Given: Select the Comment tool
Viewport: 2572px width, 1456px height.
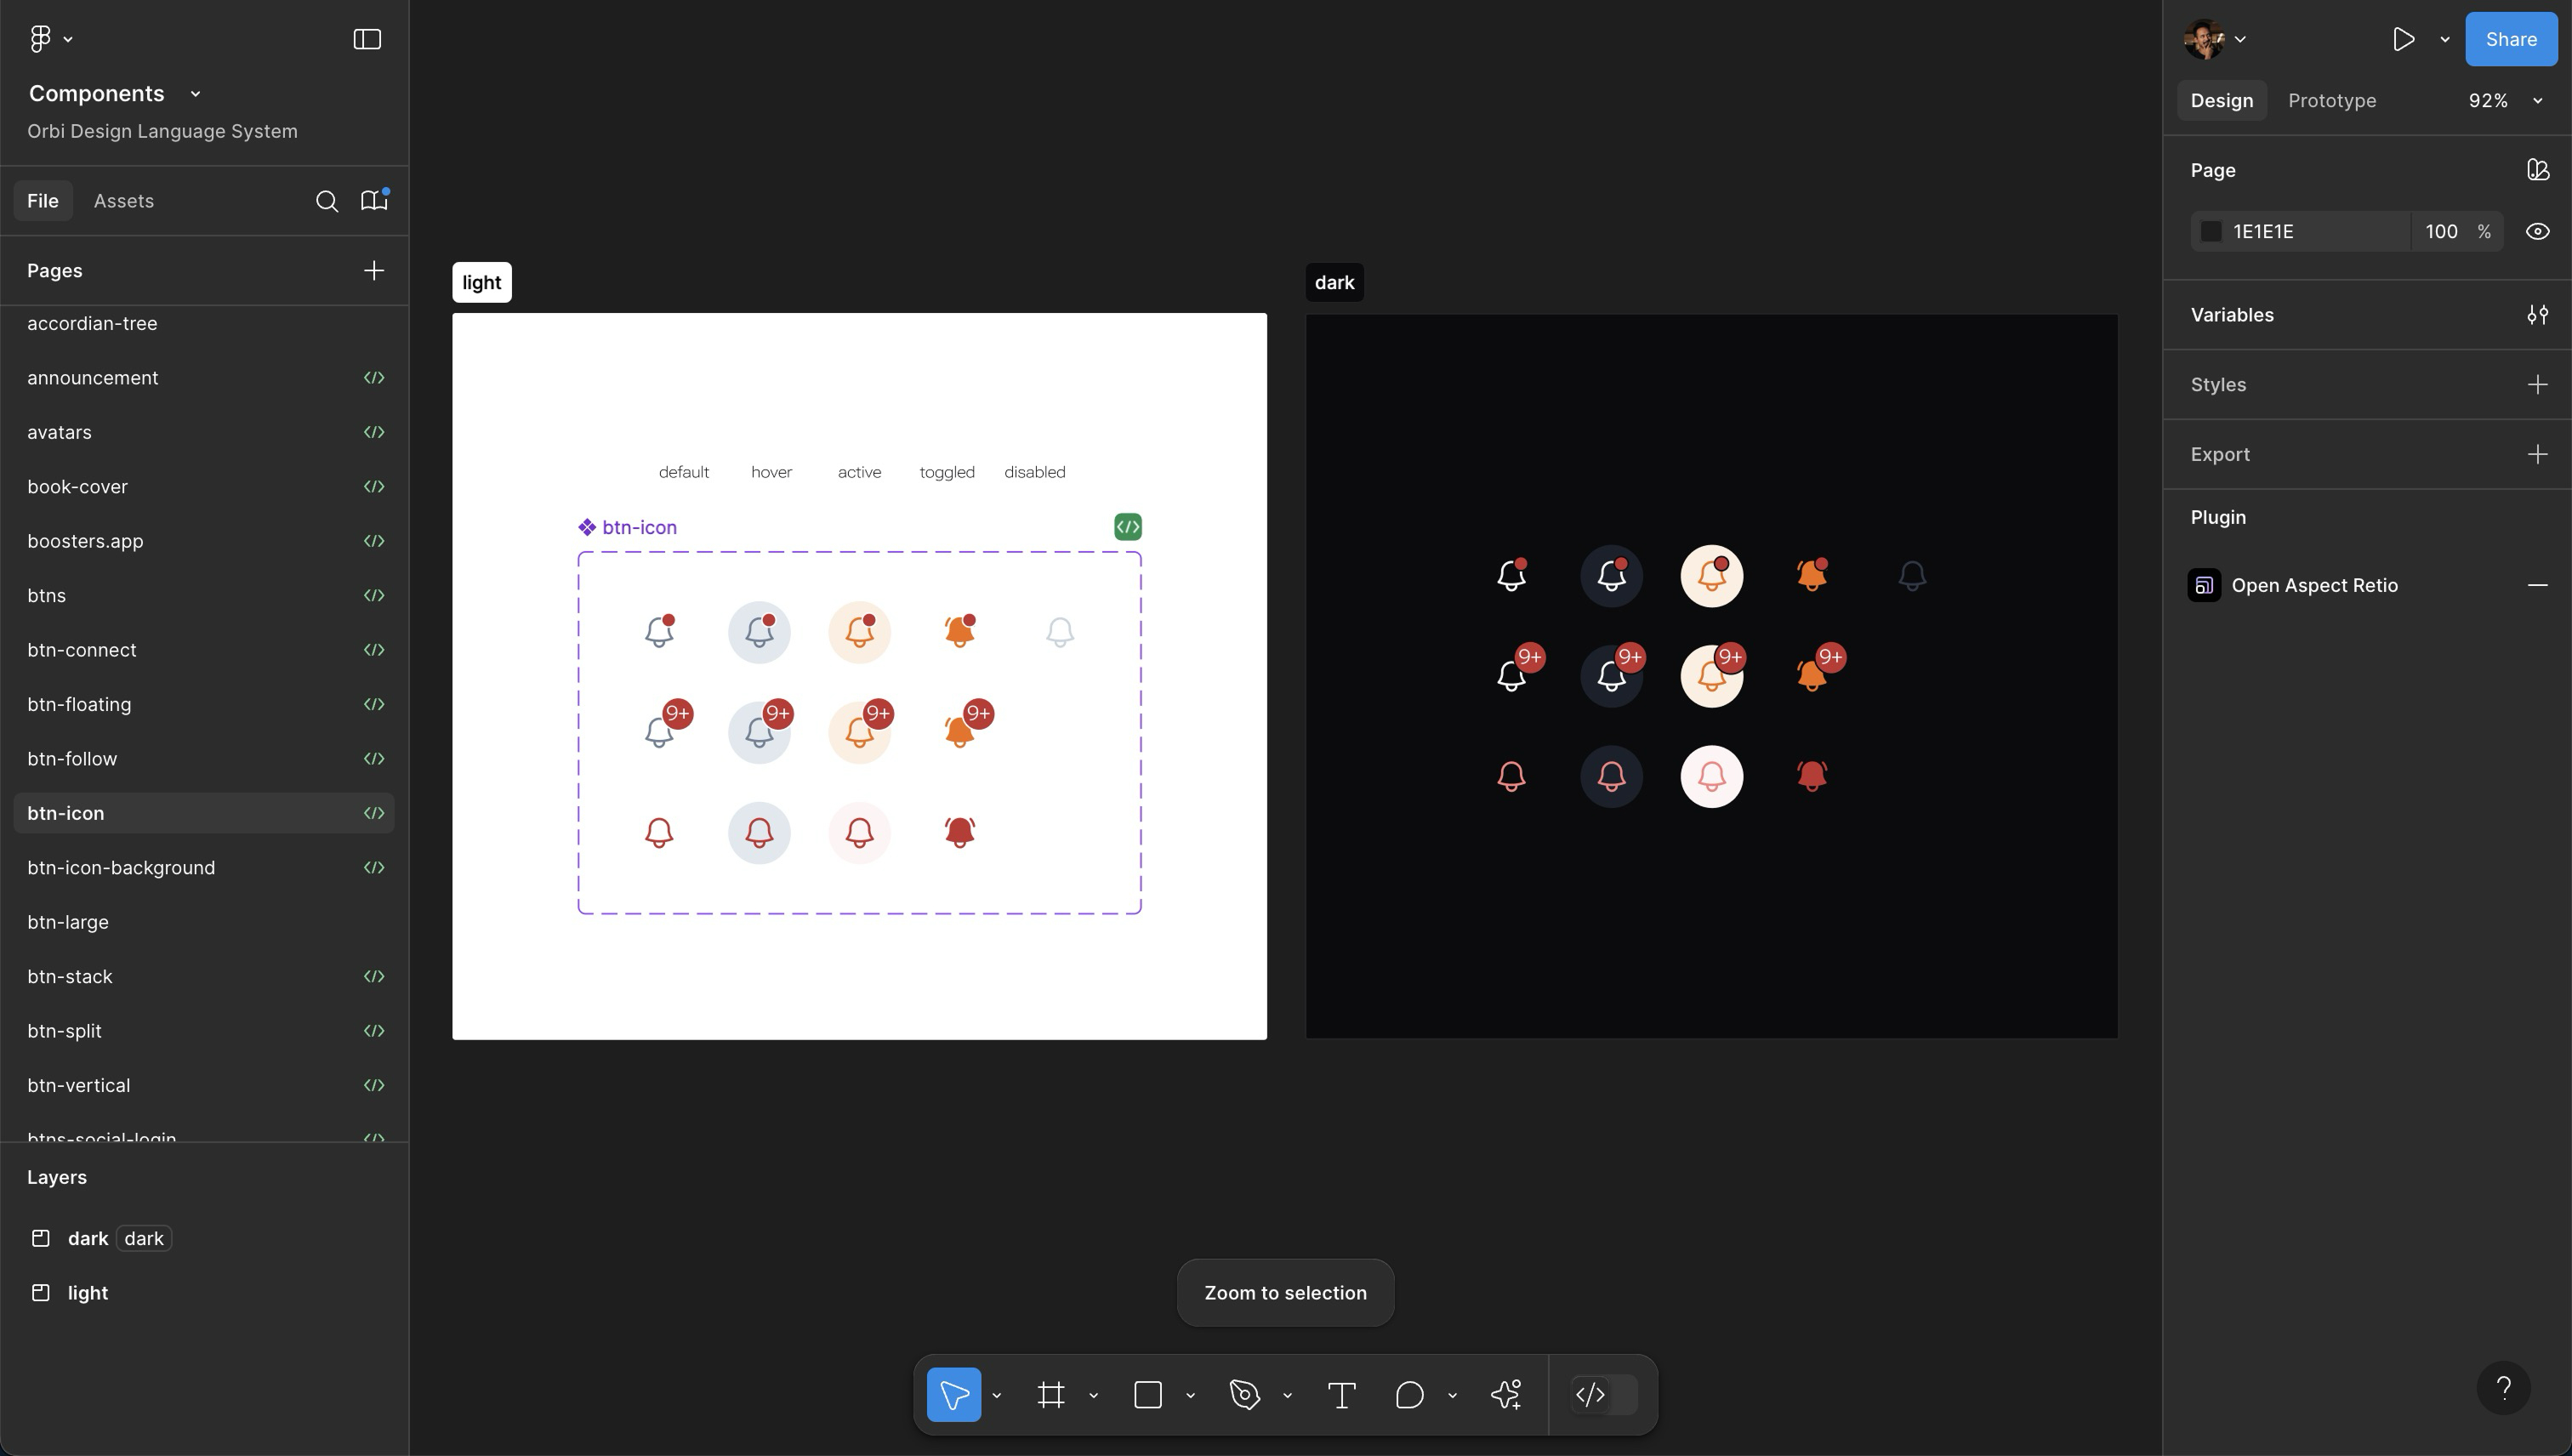Looking at the screenshot, I should tap(1409, 1395).
